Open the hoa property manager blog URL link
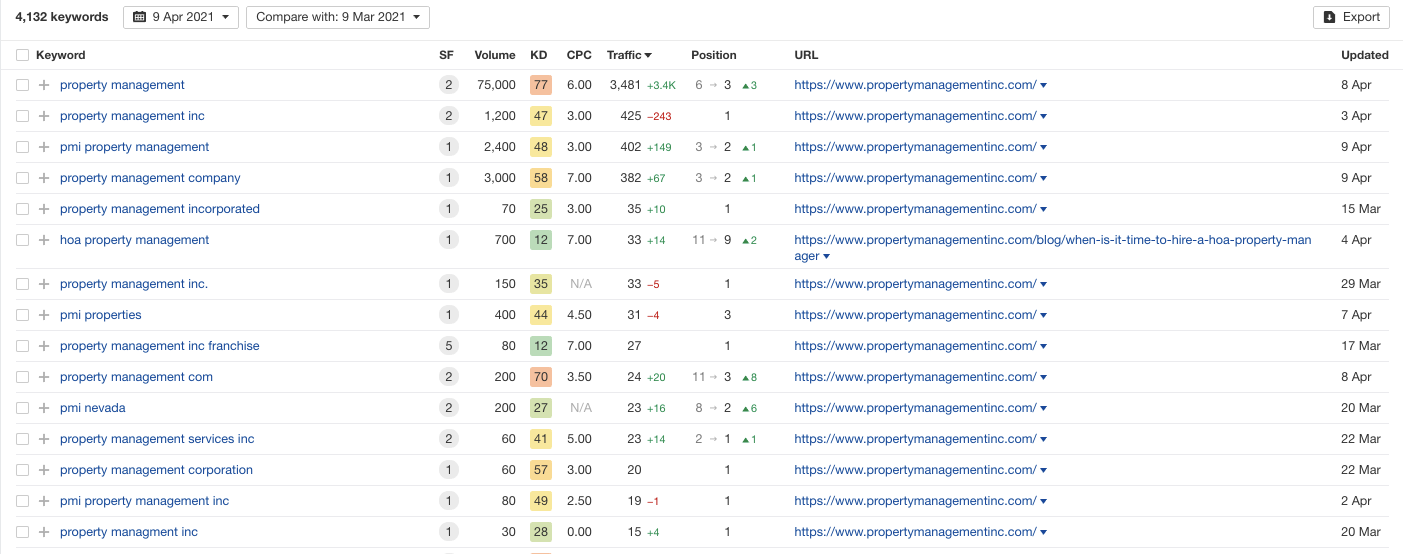This screenshot has height=554, width=1403. pyautogui.click(x=1053, y=248)
